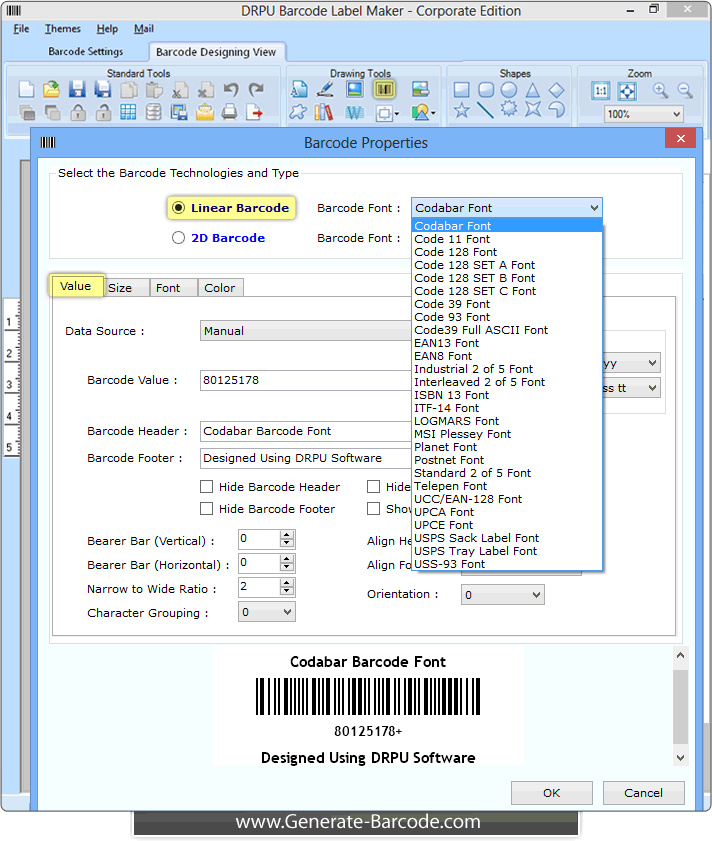Select the Pencil drawing tool
Viewport: 712px width, 841px height.
(x=325, y=89)
